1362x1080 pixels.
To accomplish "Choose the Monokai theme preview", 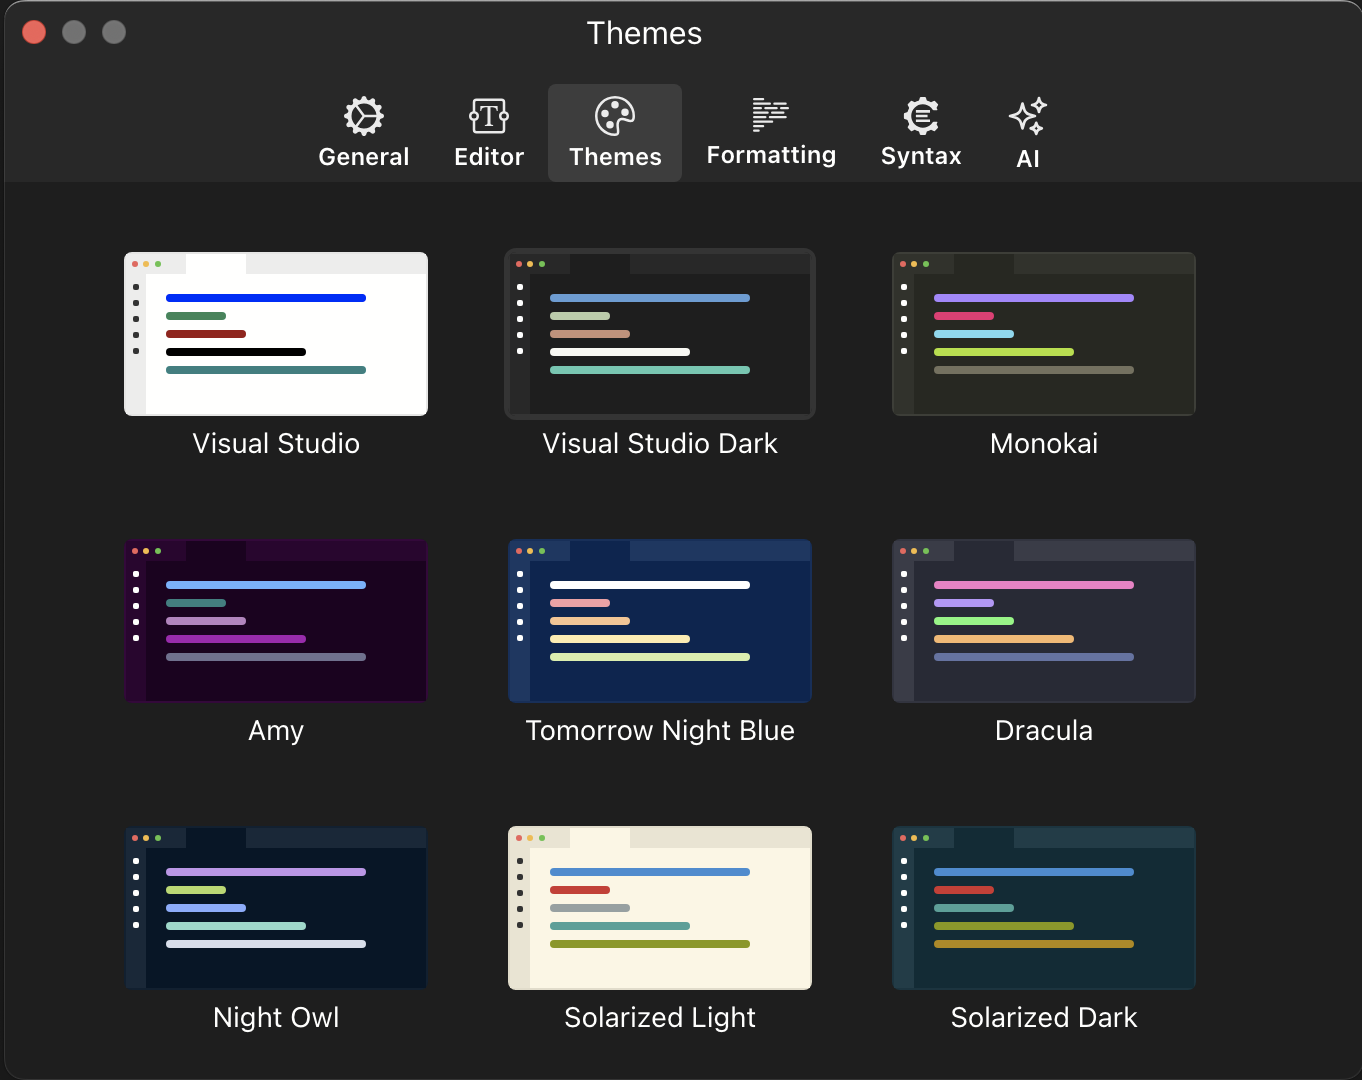I will (x=1044, y=334).
